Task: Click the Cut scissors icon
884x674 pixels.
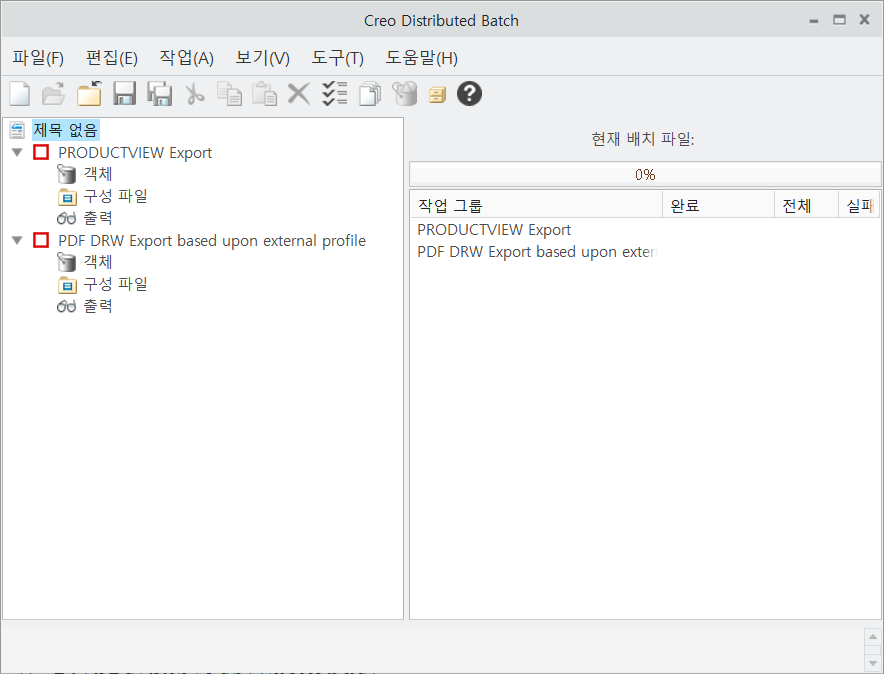Action: point(195,94)
